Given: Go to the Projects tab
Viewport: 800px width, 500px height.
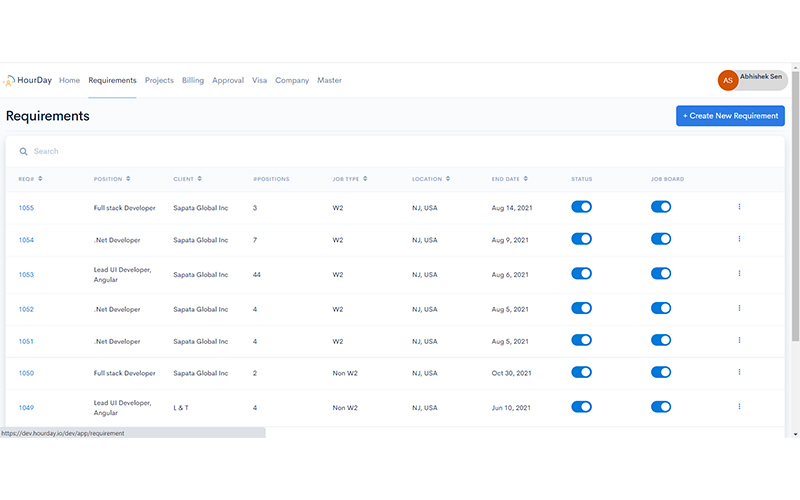Looking at the screenshot, I should tap(159, 80).
